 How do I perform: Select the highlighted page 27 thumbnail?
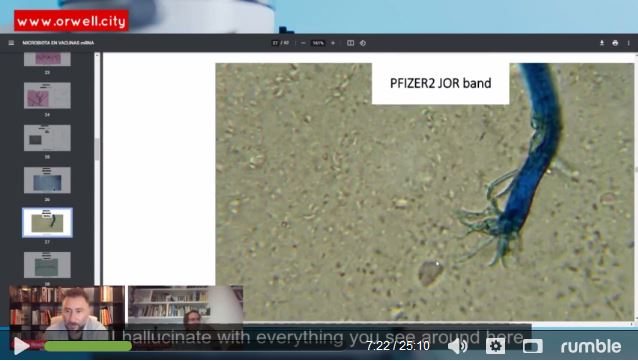[x=47, y=222]
